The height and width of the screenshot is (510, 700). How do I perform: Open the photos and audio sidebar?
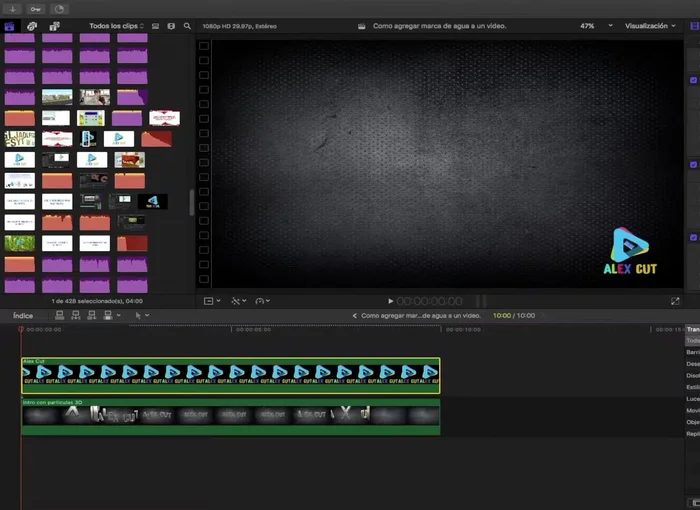coord(32,26)
